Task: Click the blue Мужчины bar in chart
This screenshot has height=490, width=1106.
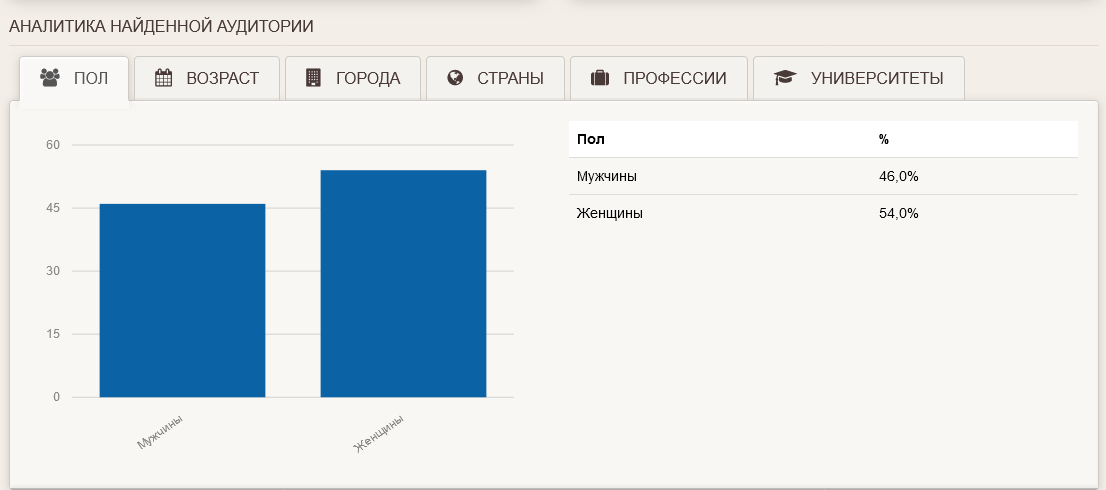Action: click(182, 300)
